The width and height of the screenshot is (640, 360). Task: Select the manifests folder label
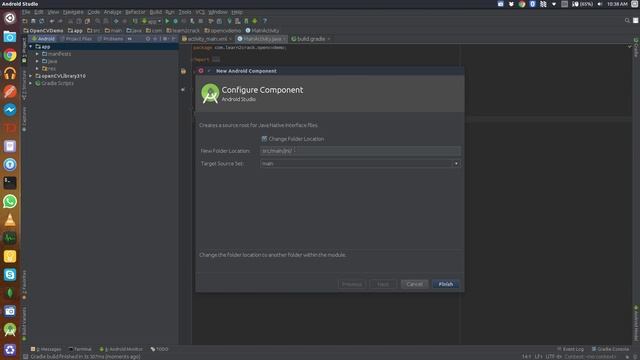click(x=59, y=54)
